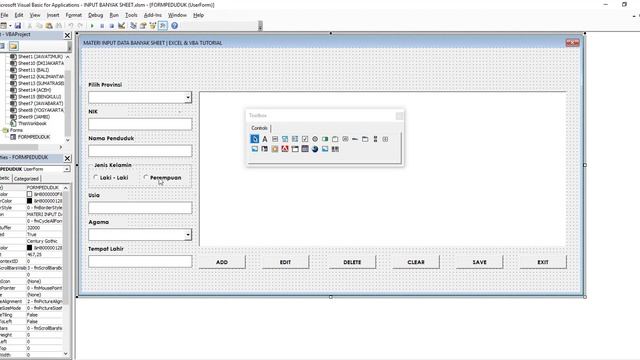Select the ListBox tool in Toolbox
Viewport: 640px width, 360px height.
pos(295,139)
